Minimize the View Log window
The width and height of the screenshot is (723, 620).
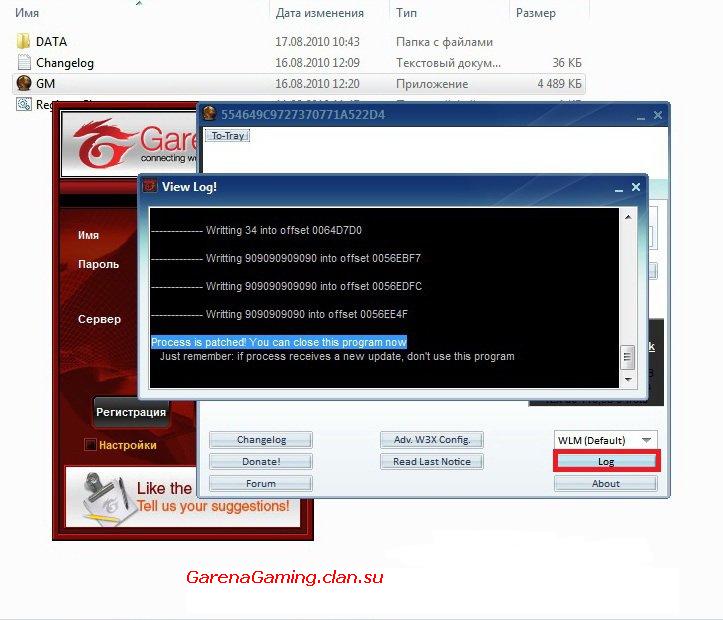[x=619, y=189]
